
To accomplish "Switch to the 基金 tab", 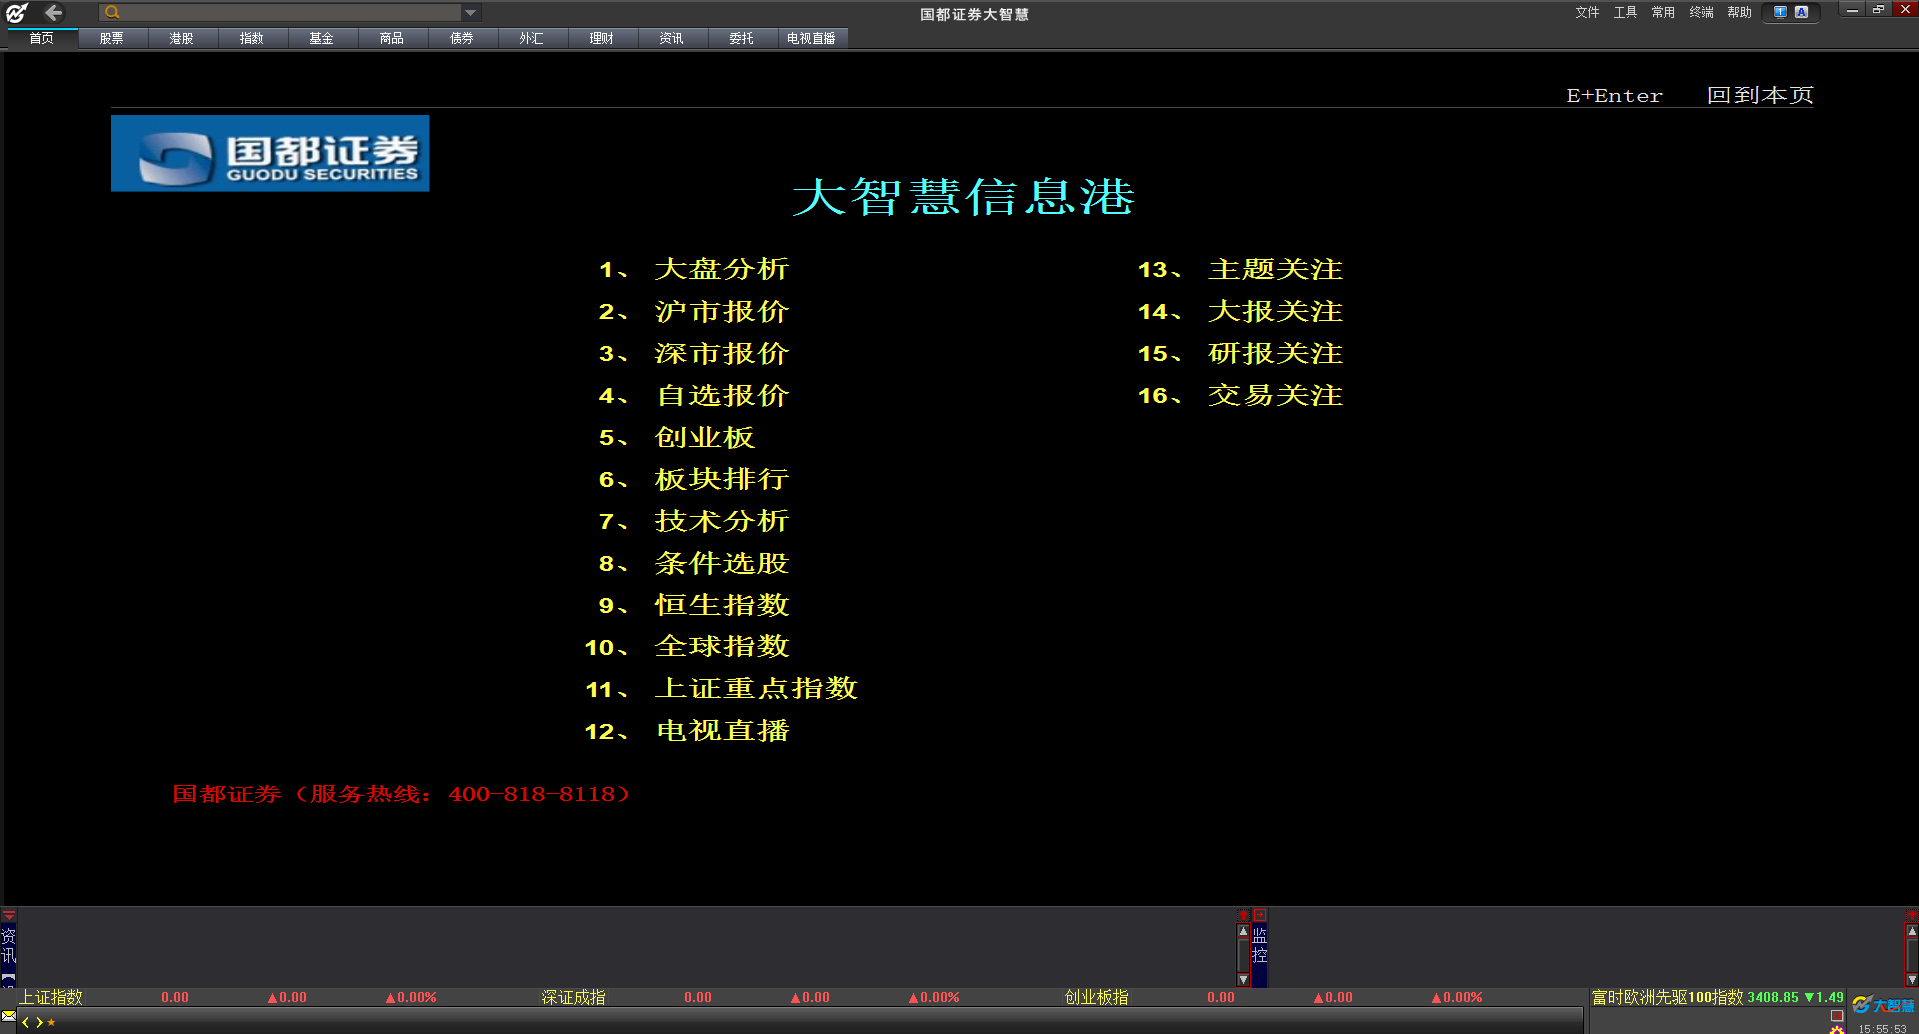I will point(322,38).
